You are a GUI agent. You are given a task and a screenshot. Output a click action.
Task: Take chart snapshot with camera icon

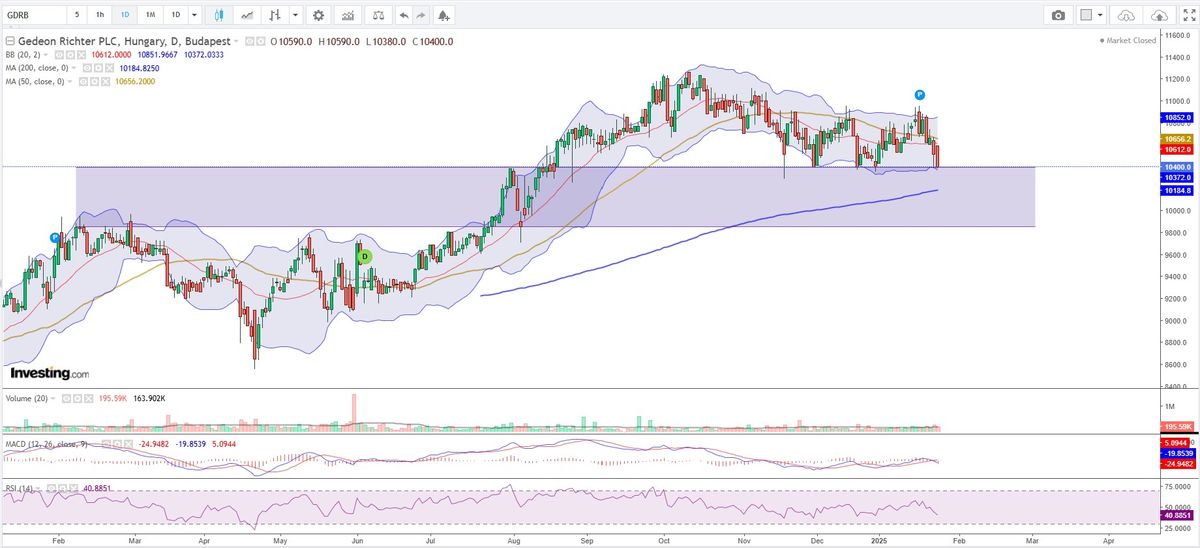1058,15
